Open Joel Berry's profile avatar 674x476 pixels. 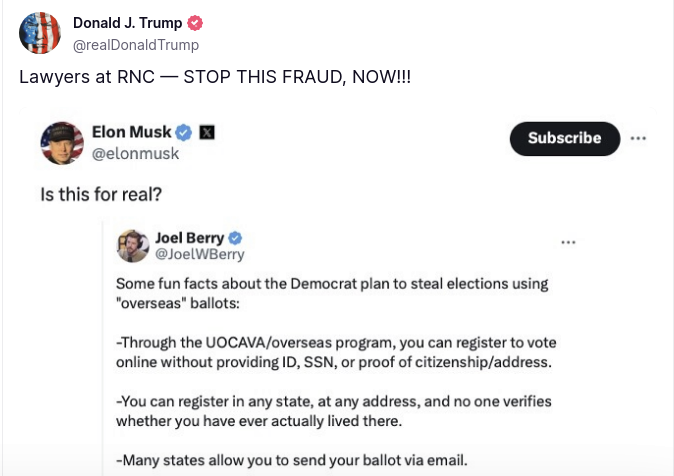coord(133,246)
